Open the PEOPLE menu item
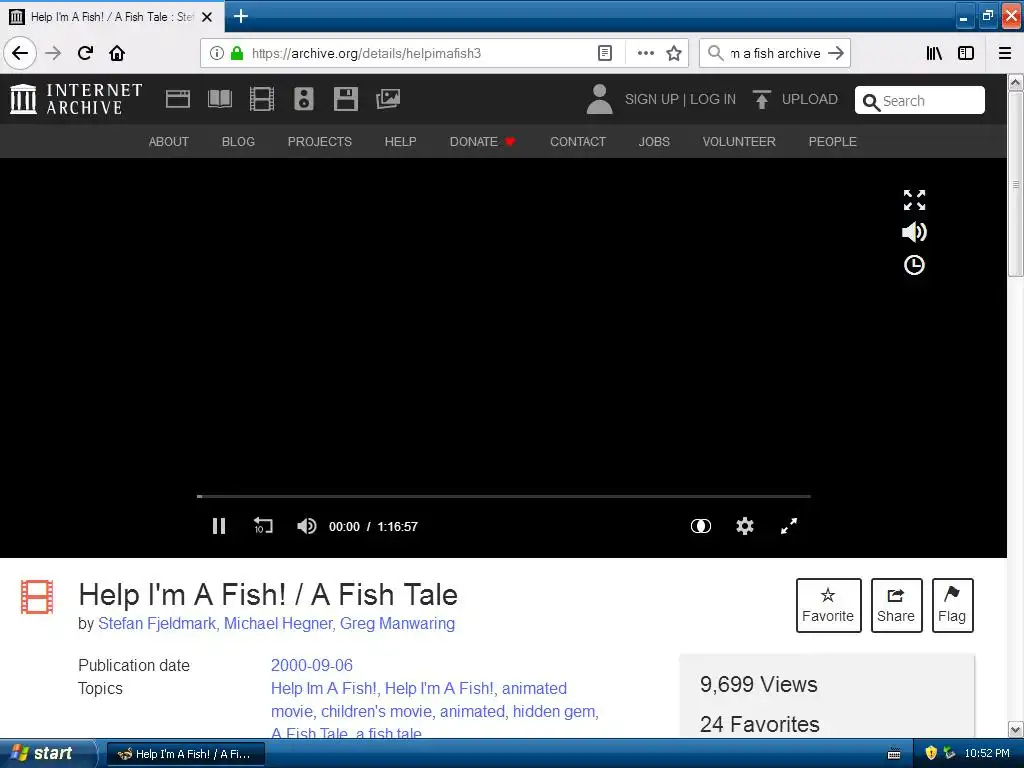The width and height of the screenshot is (1024, 768). click(833, 142)
